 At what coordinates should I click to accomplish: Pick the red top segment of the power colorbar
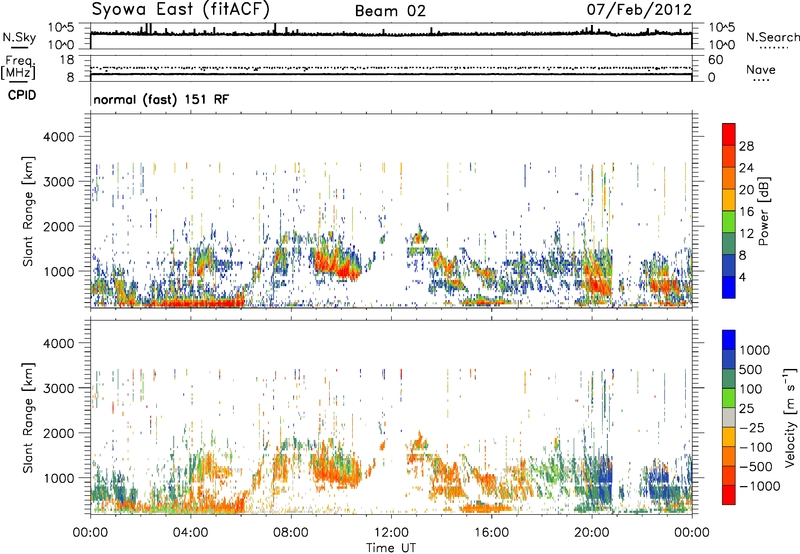tap(729, 135)
